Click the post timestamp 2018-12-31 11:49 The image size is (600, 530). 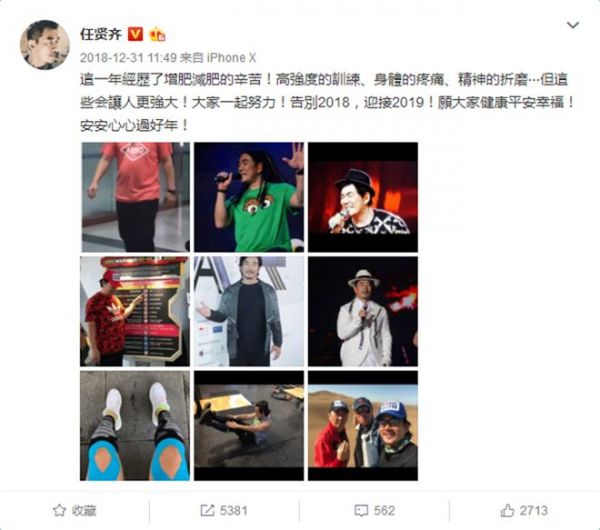coord(128,58)
